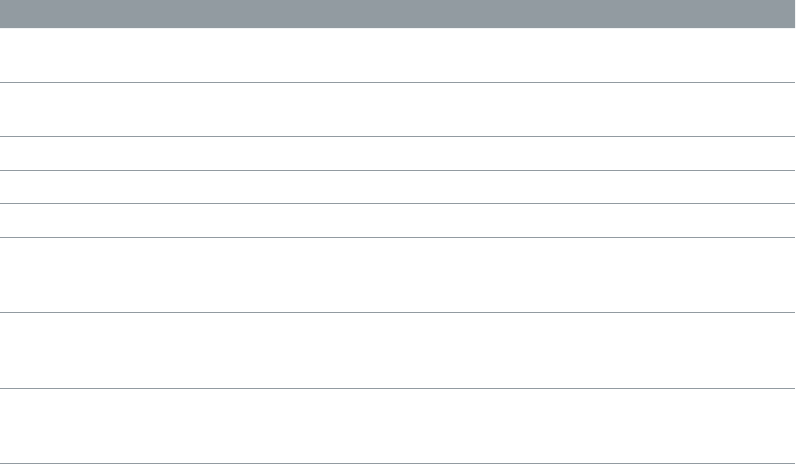Select the fourth narrow table row

[398, 187]
